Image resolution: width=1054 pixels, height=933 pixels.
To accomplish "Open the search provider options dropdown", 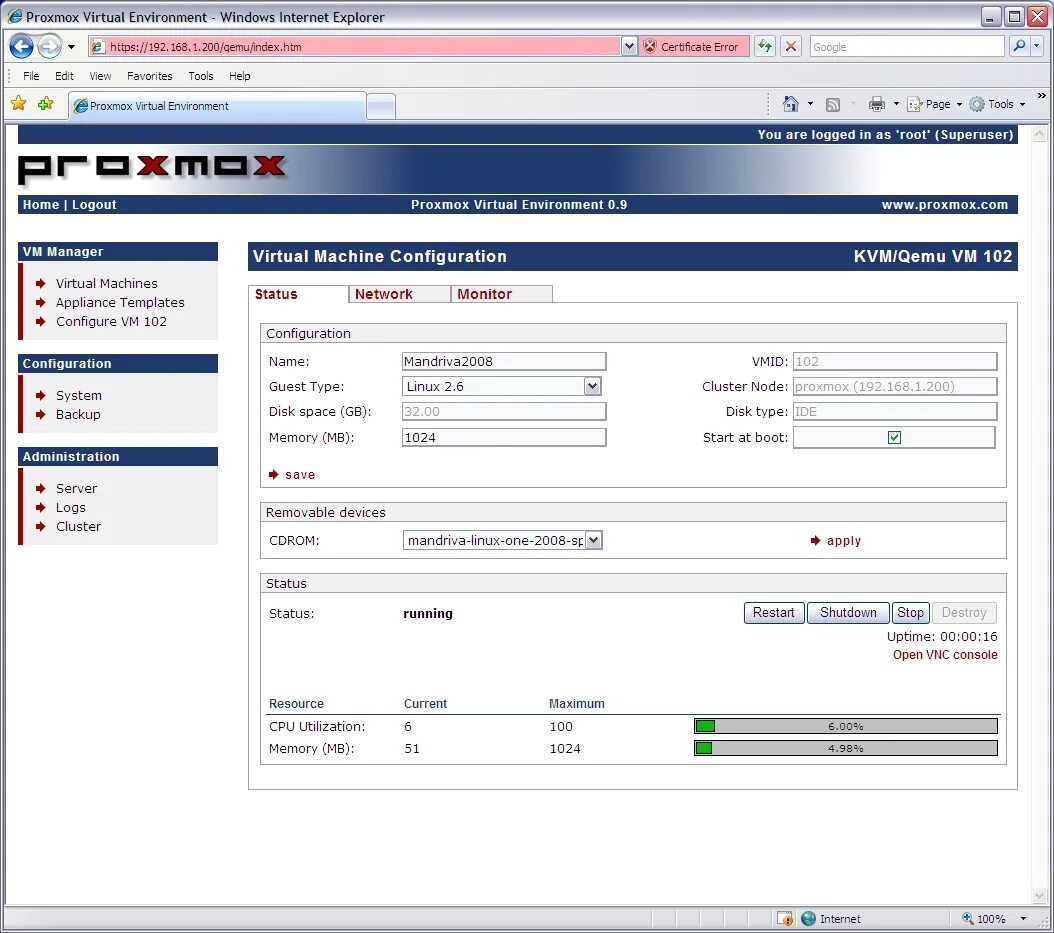I will point(1037,46).
